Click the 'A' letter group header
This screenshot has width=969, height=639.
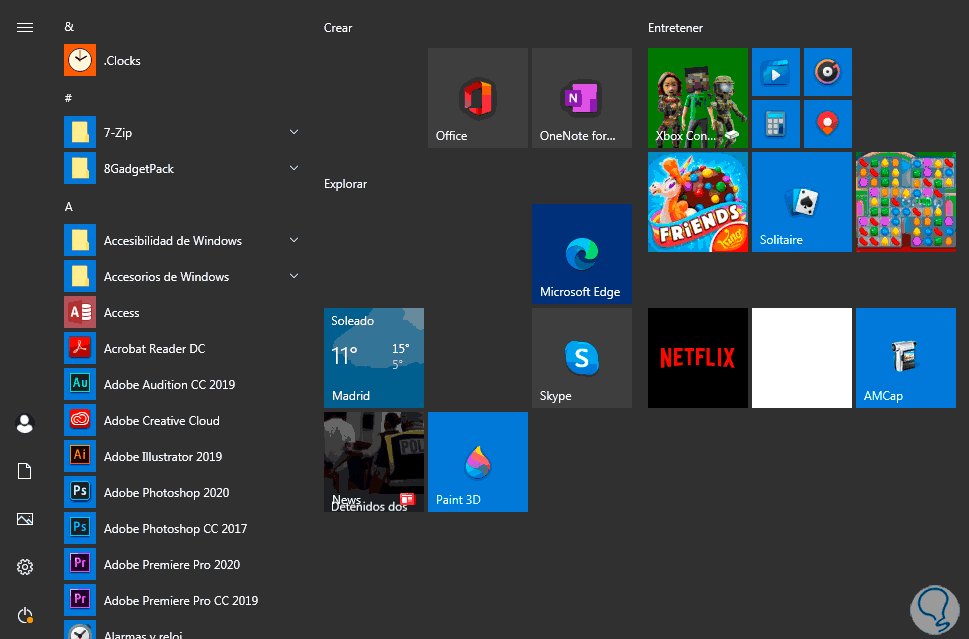pyautogui.click(x=69, y=206)
